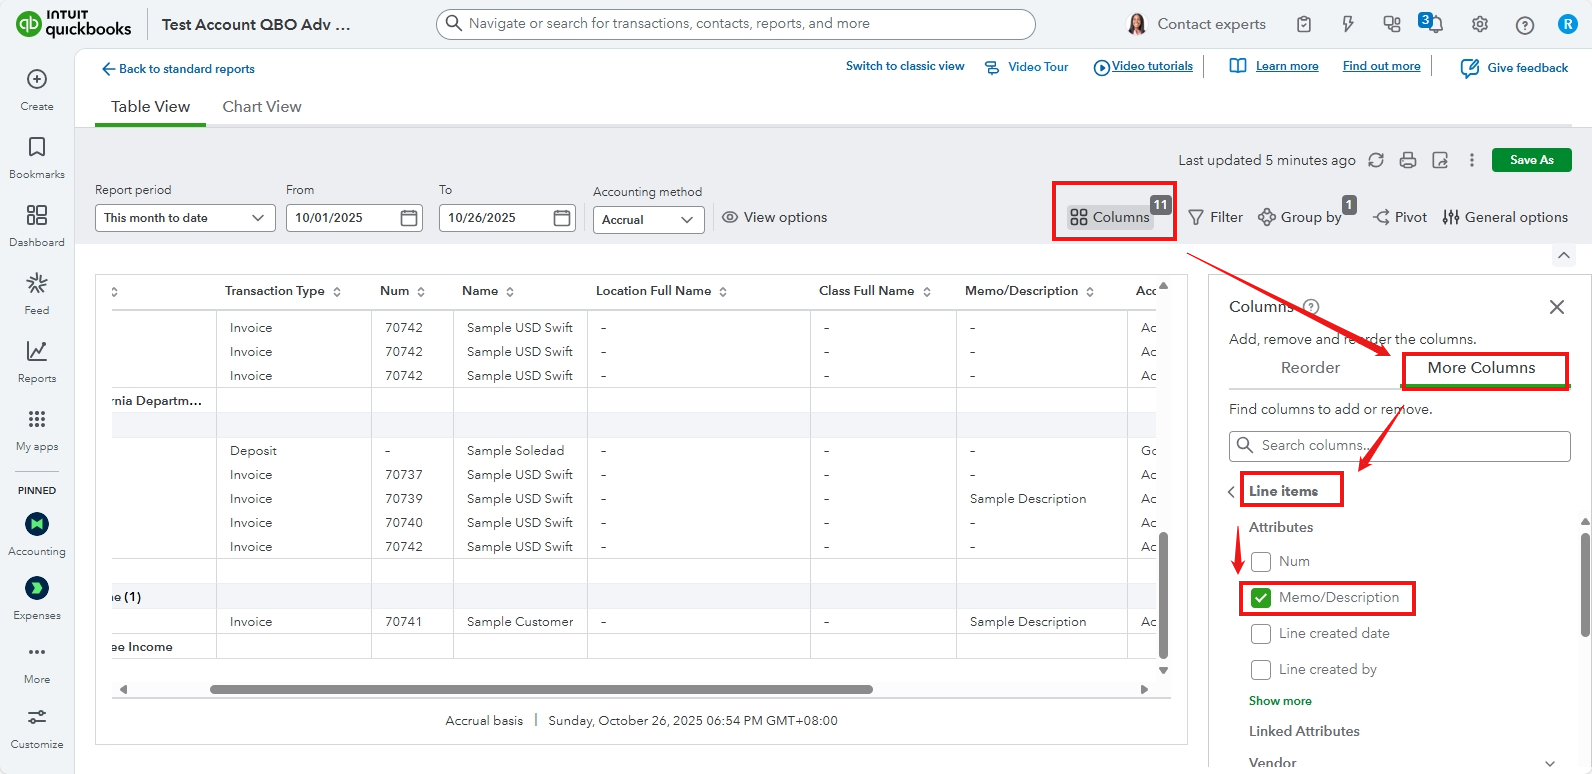Click the Search columns input field

pos(1410,446)
